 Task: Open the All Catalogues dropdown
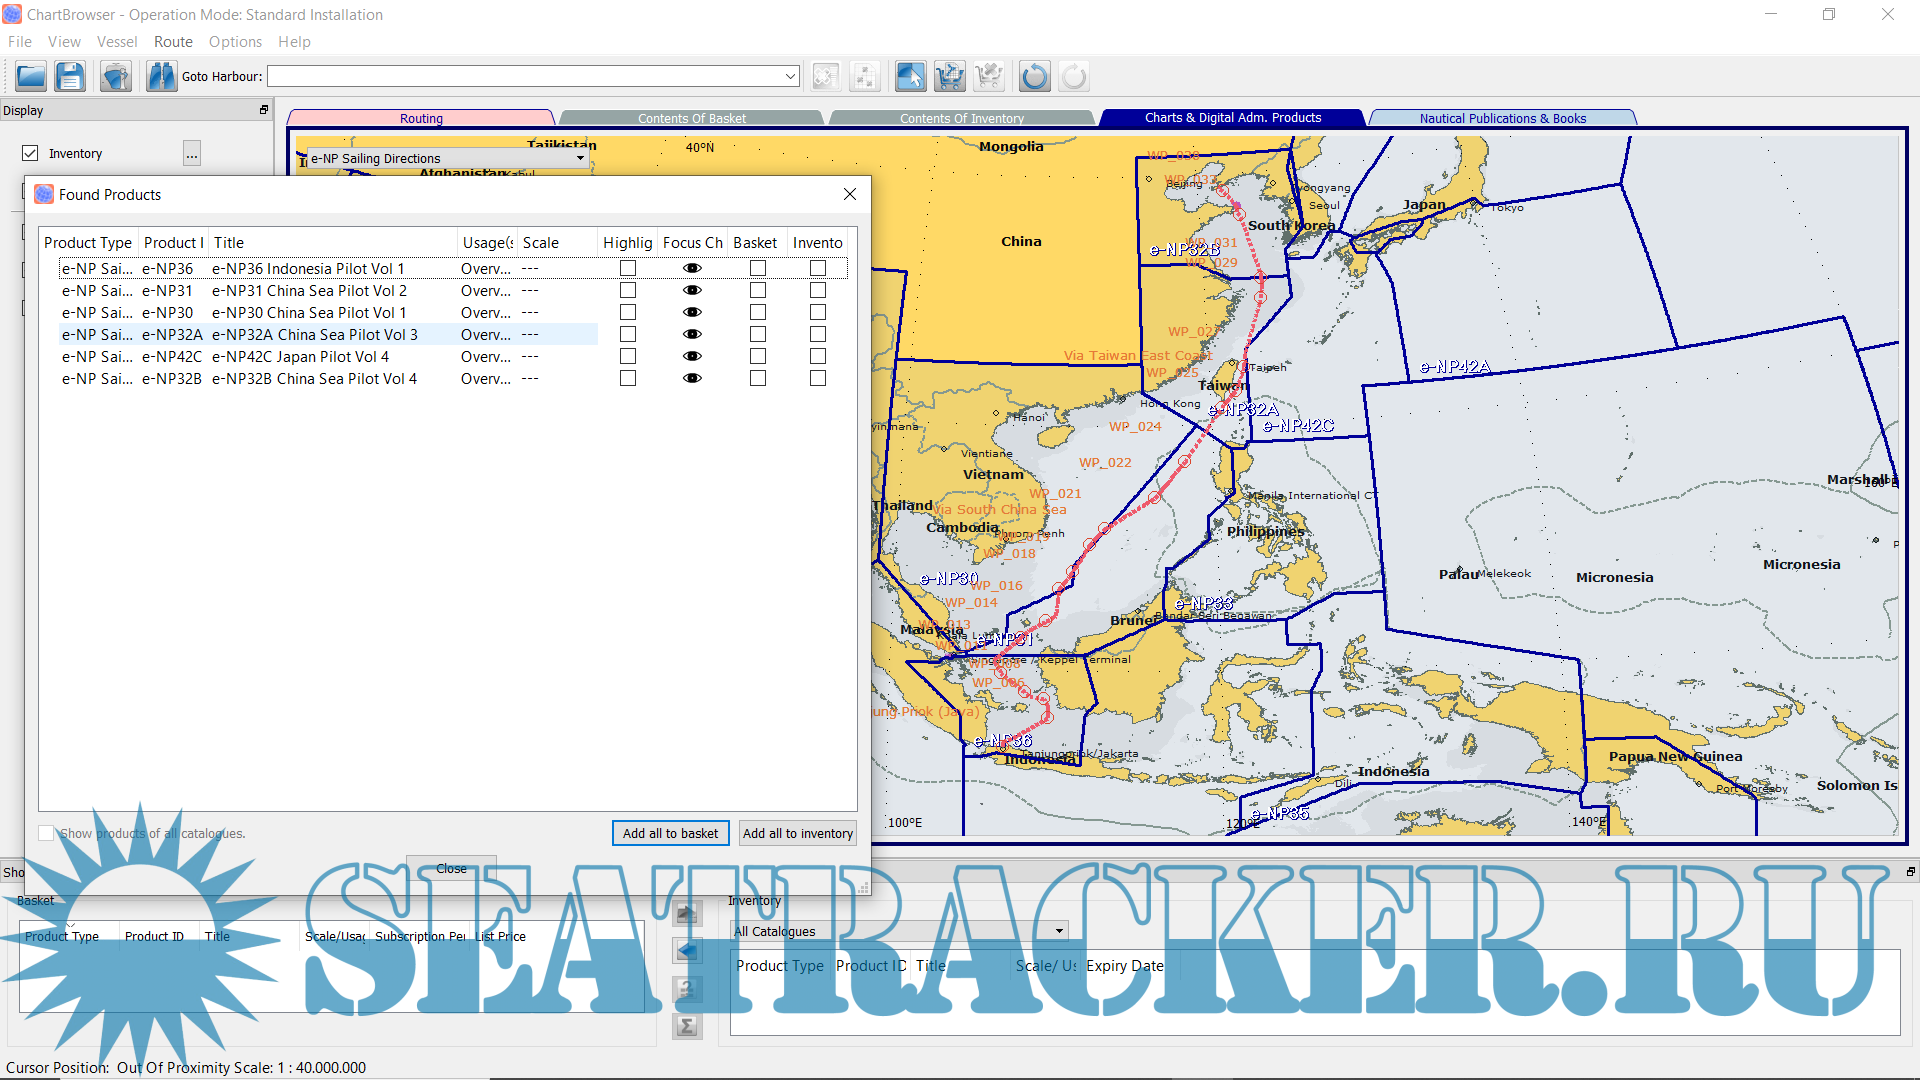pyautogui.click(x=1059, y=931)
